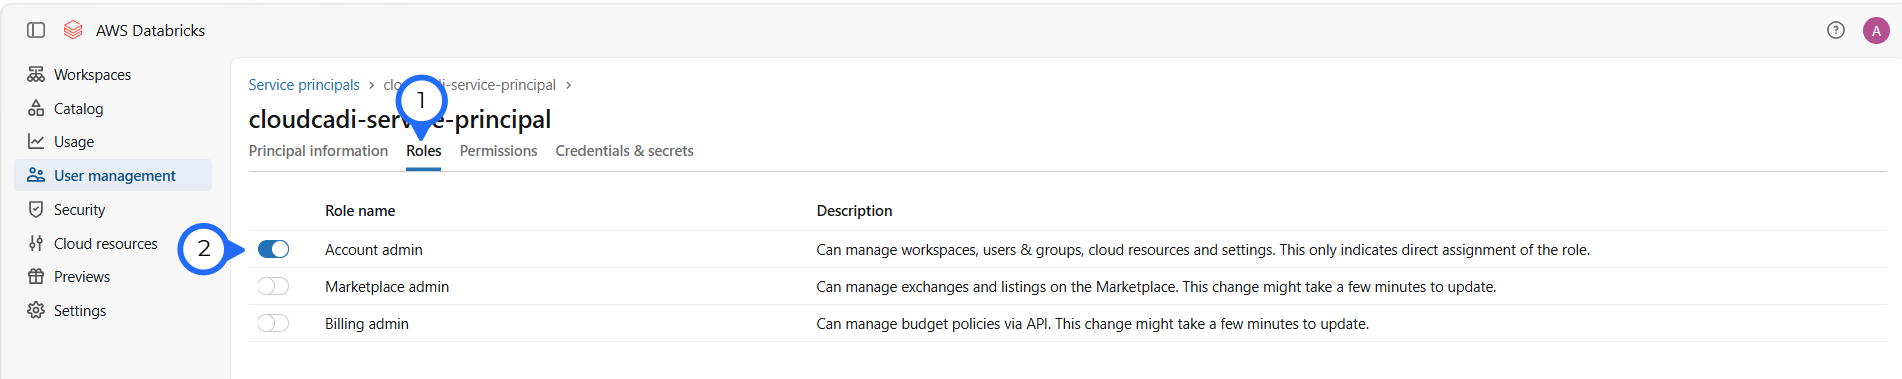The height and width of the screenshot is (379, 1902).
Task: Open the Permissions tab
Action: 498,151
